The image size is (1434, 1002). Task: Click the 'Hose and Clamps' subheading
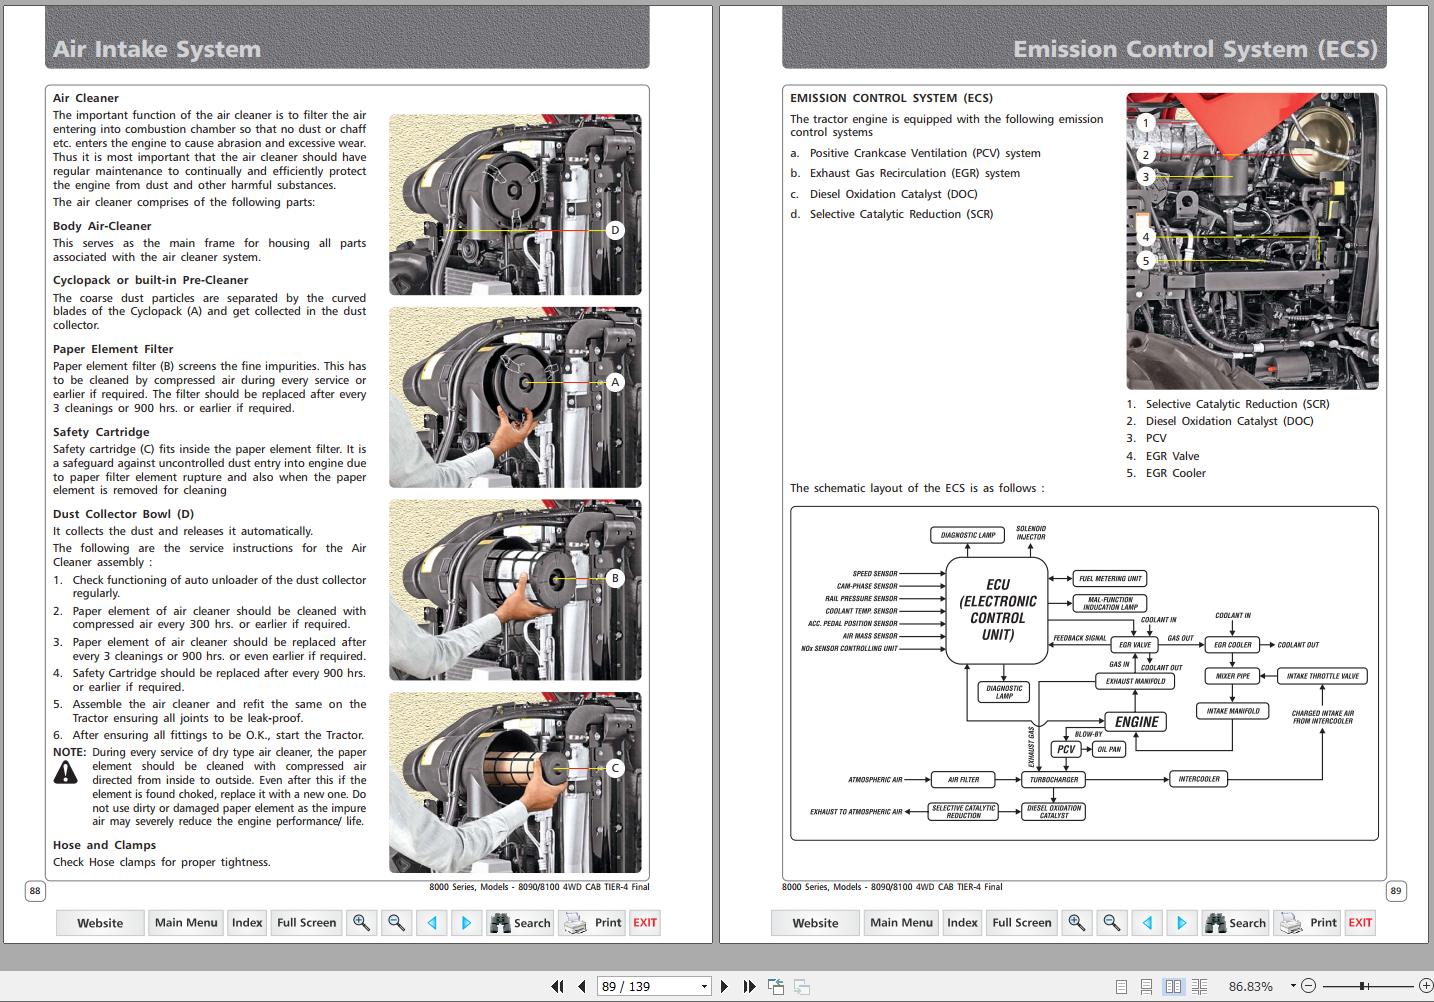click(104, 845)
